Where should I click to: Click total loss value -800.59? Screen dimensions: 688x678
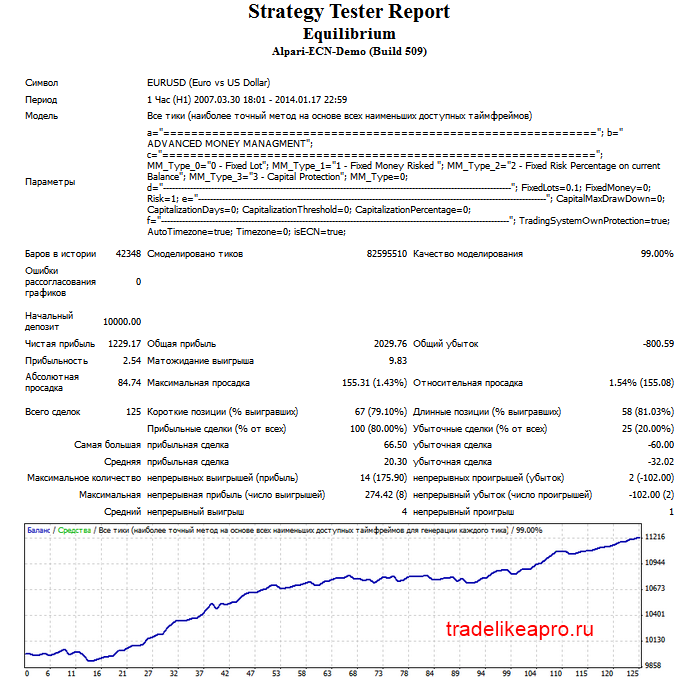coord(658,344)
